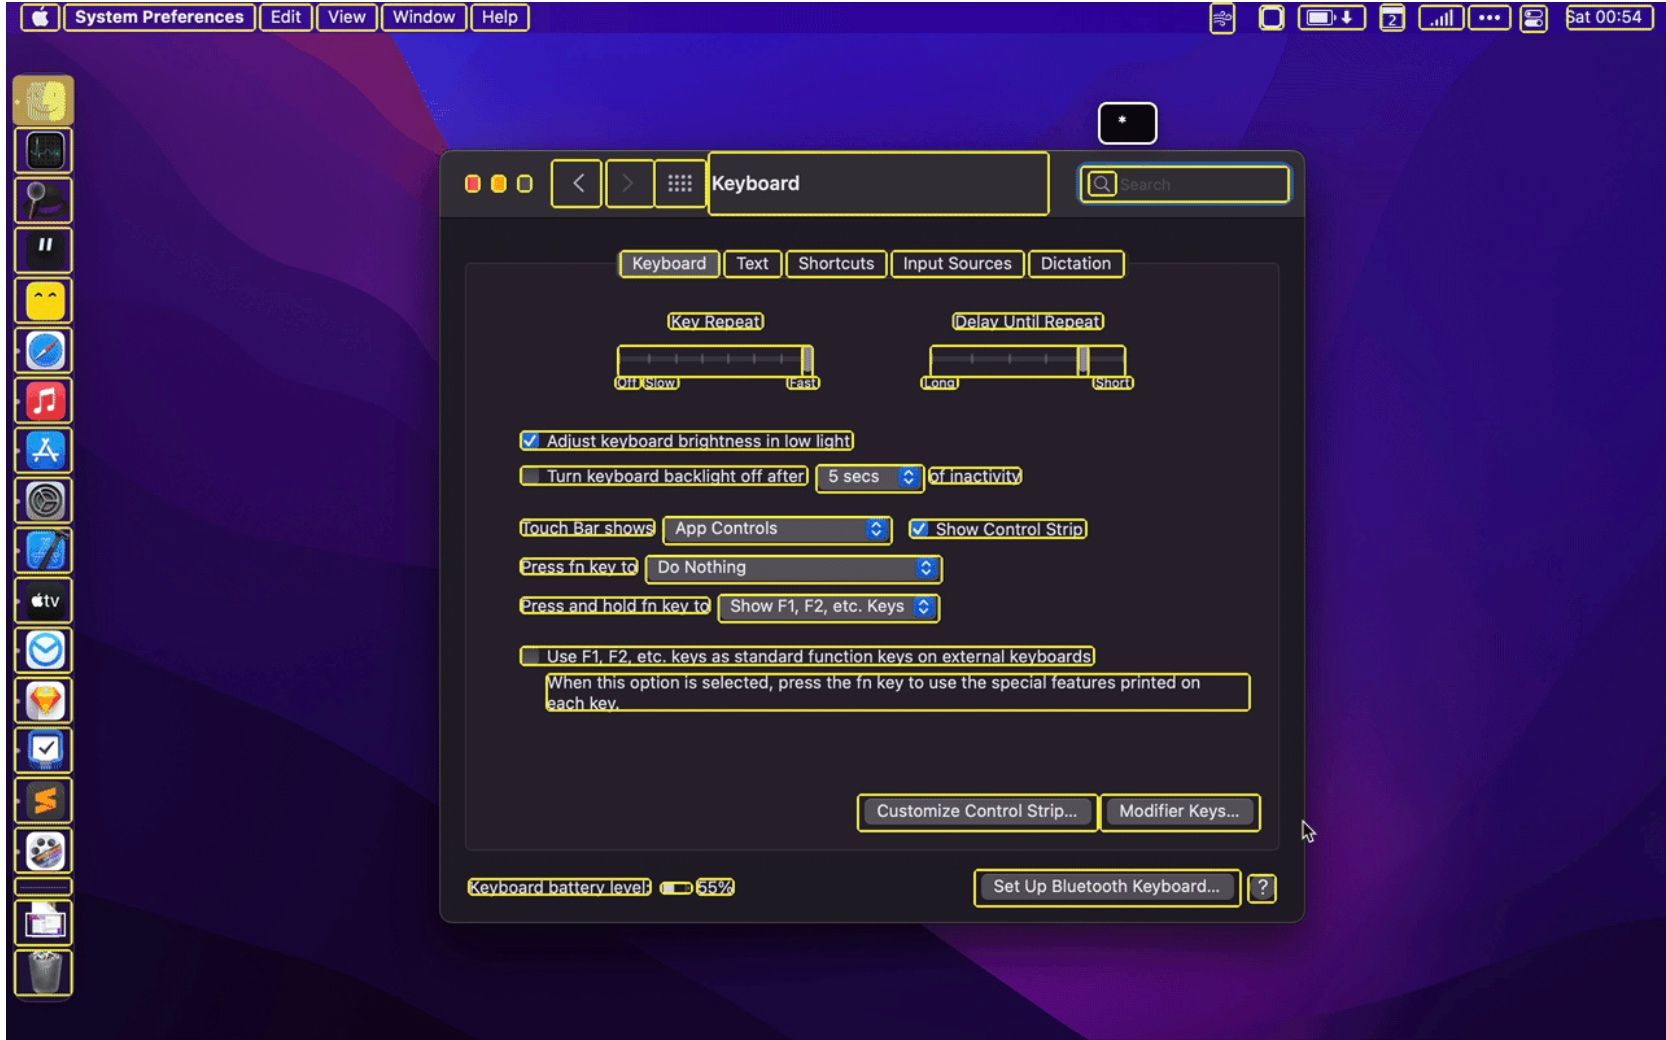Click Customize Control Strip button

[x=977, y=812]
